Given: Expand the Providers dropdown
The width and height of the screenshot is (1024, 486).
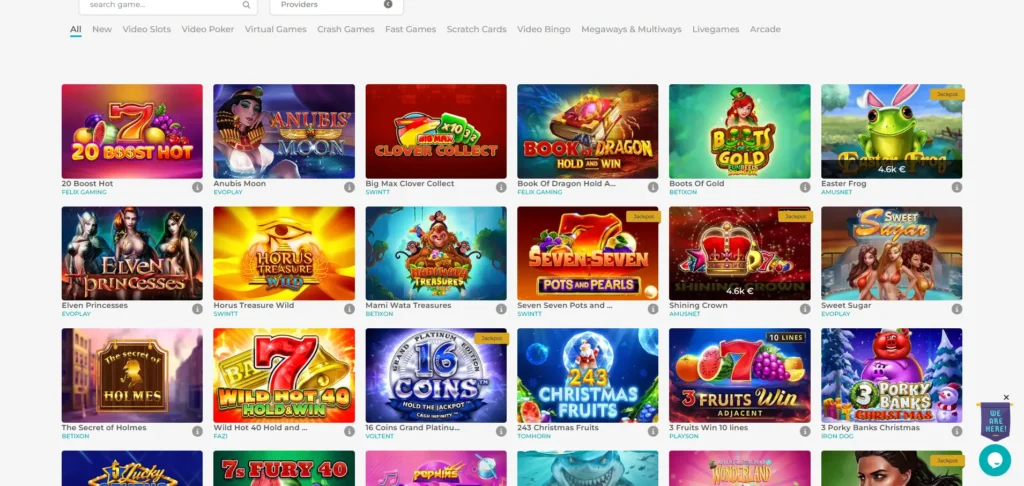Looking at the screenshot, I should coord(336,5).
